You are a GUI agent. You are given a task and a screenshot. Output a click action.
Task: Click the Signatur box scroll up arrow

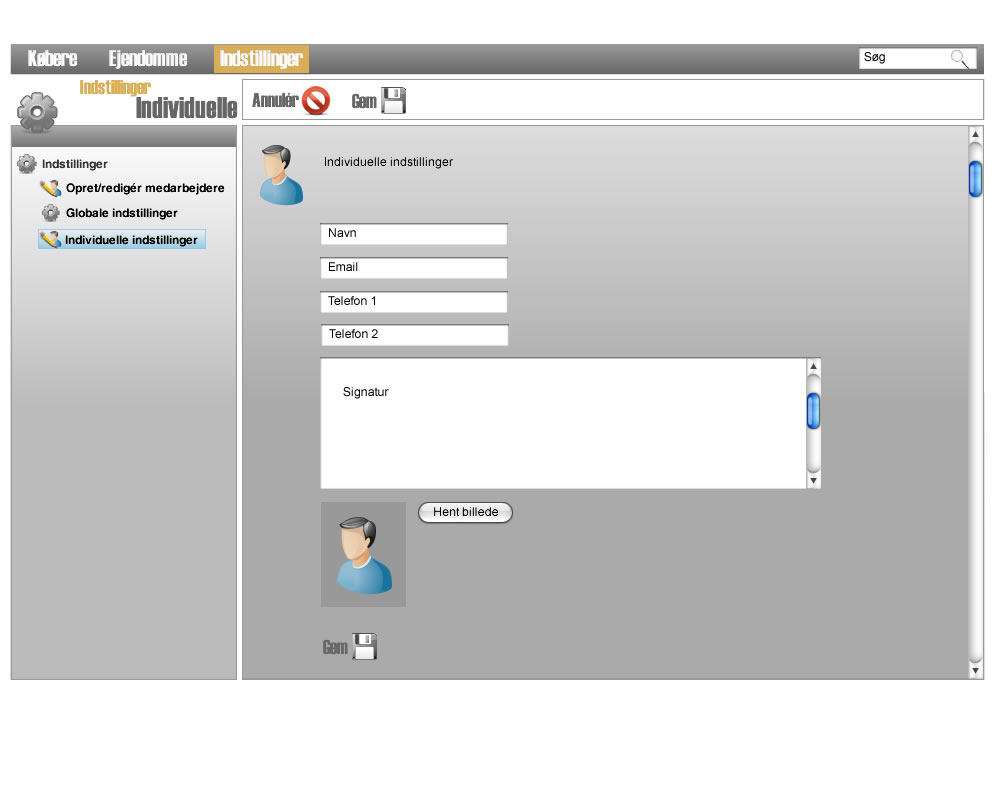coord(813,366)
